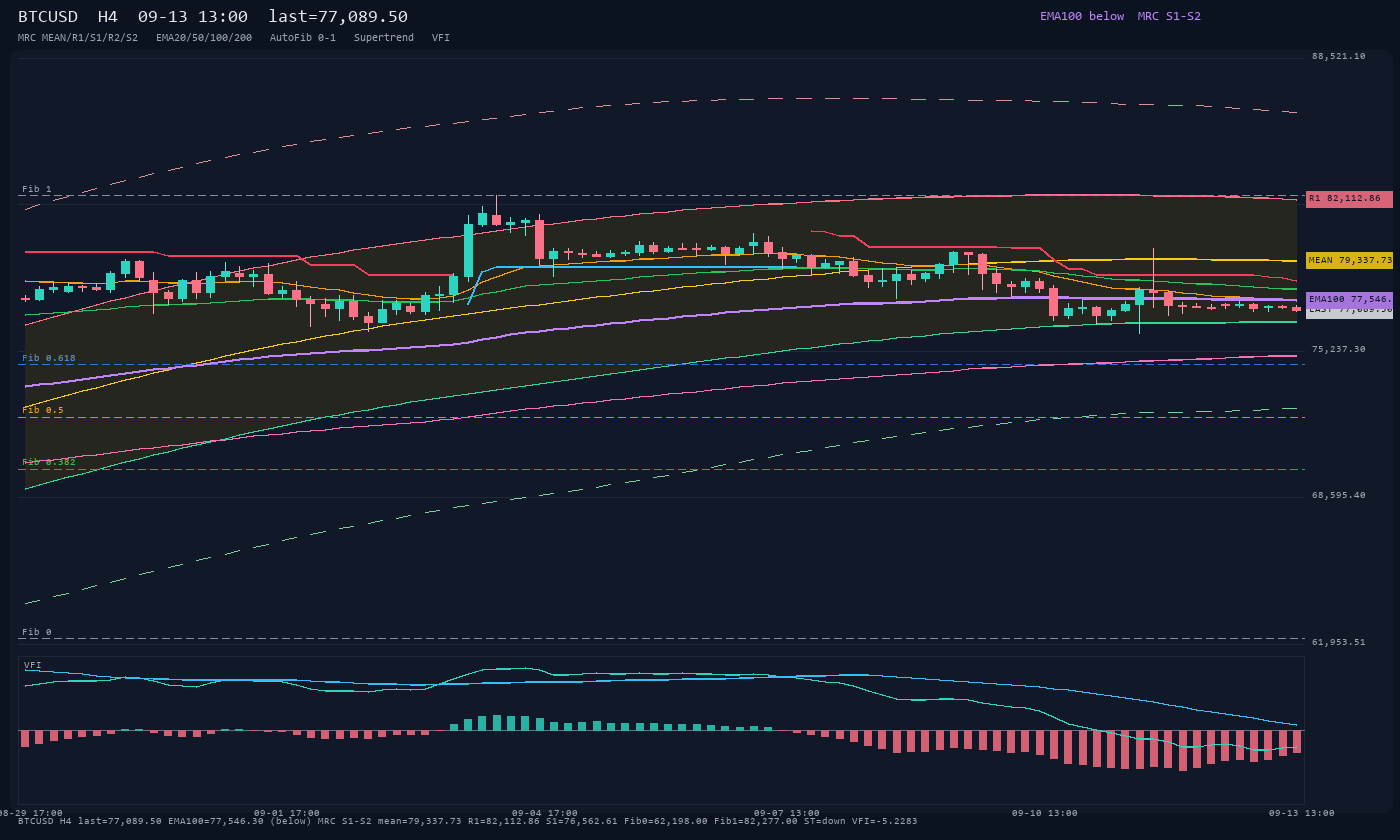Select the H4 timeframe in the chart title
The height and width of the screenshot is (840, 1400).
click(x=109, y=16)
